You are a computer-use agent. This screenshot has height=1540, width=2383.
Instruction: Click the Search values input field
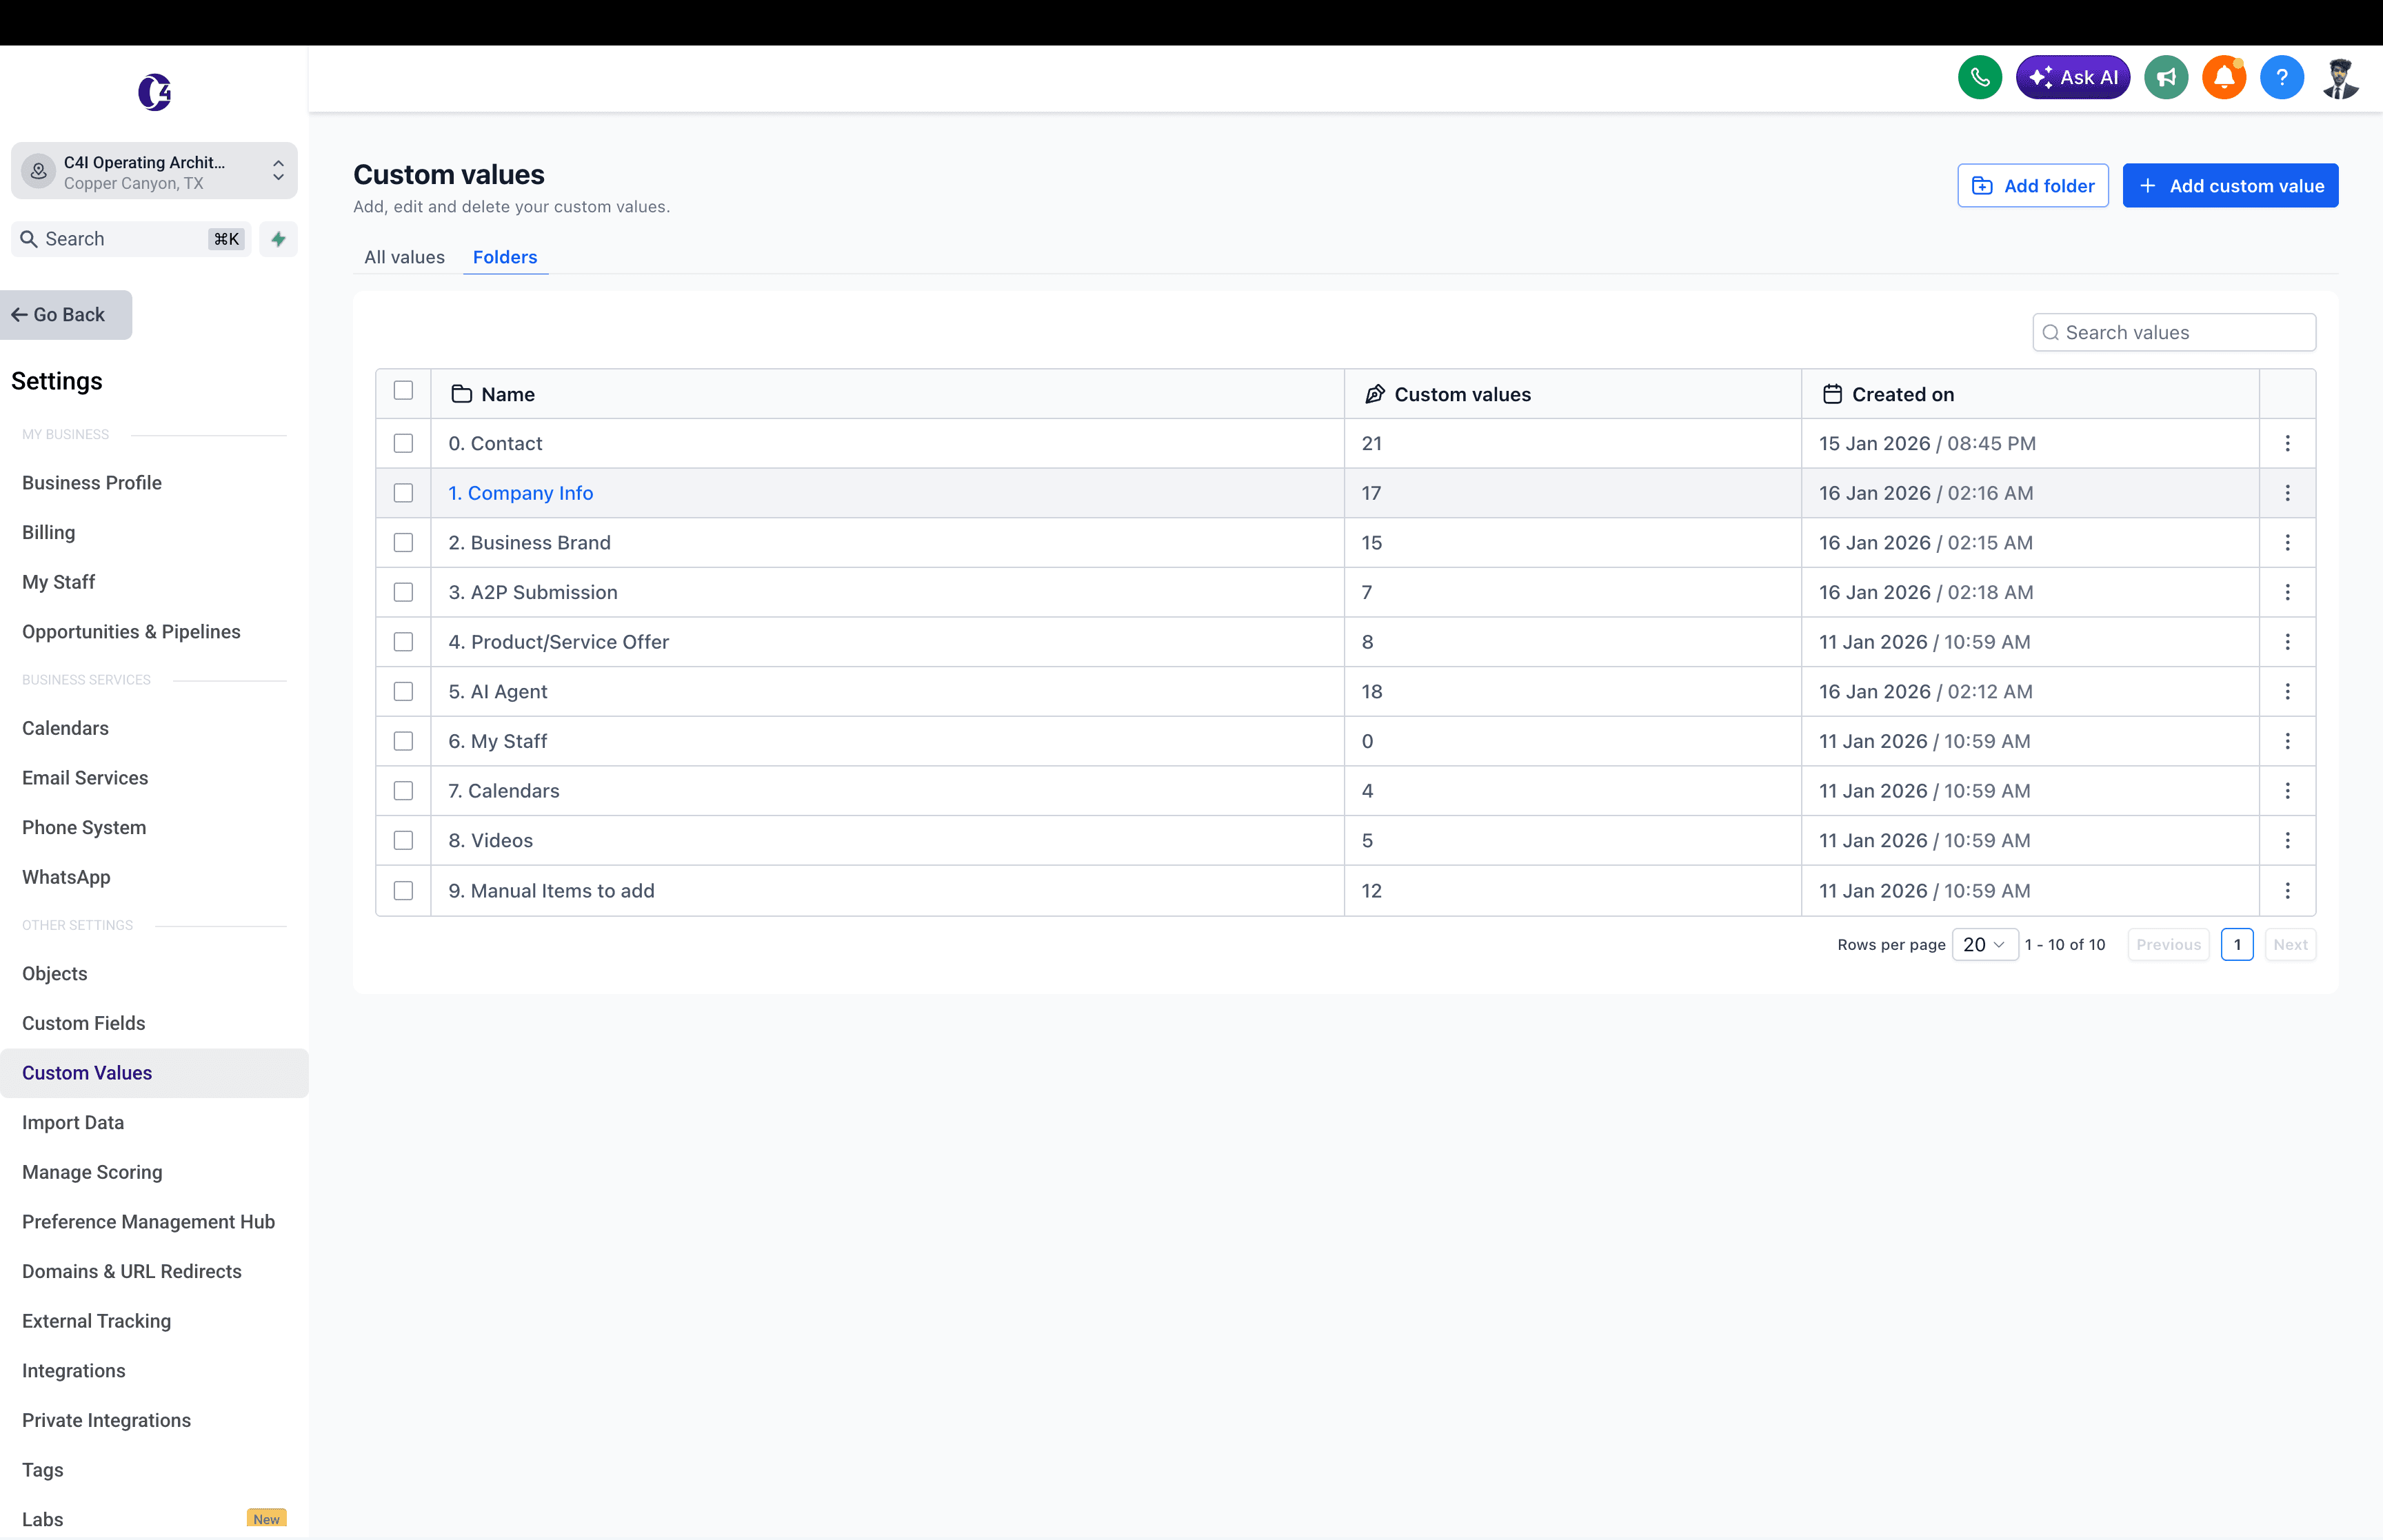pos(2173,333)
